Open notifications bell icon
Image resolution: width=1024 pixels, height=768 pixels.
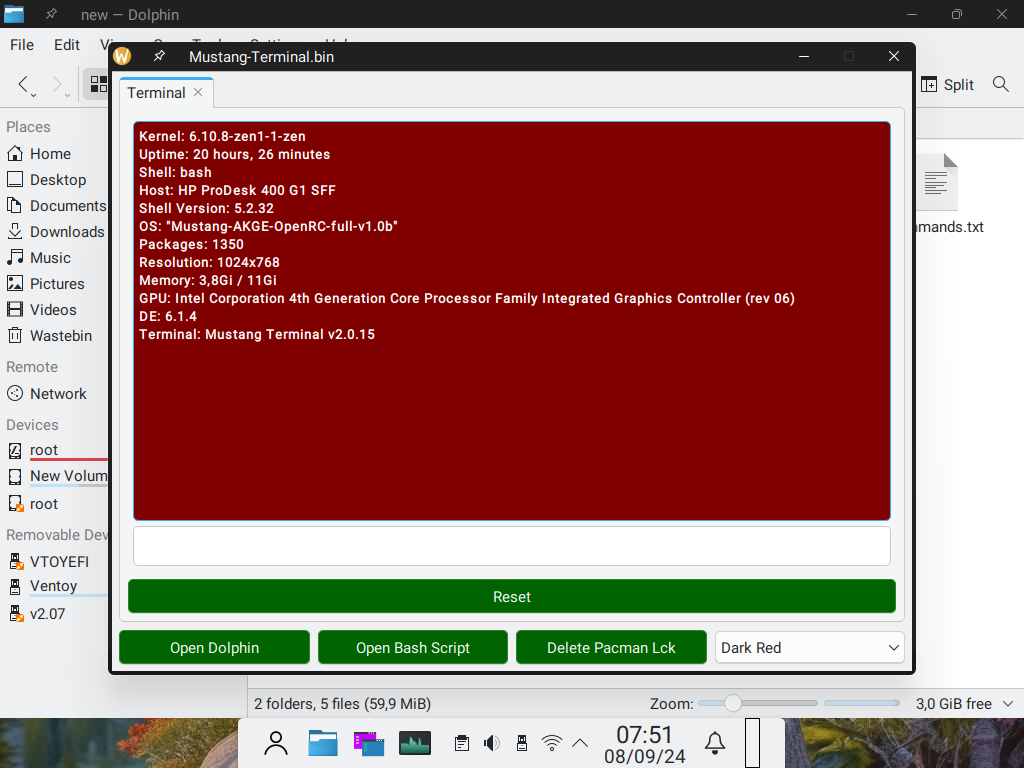point(714,743)
